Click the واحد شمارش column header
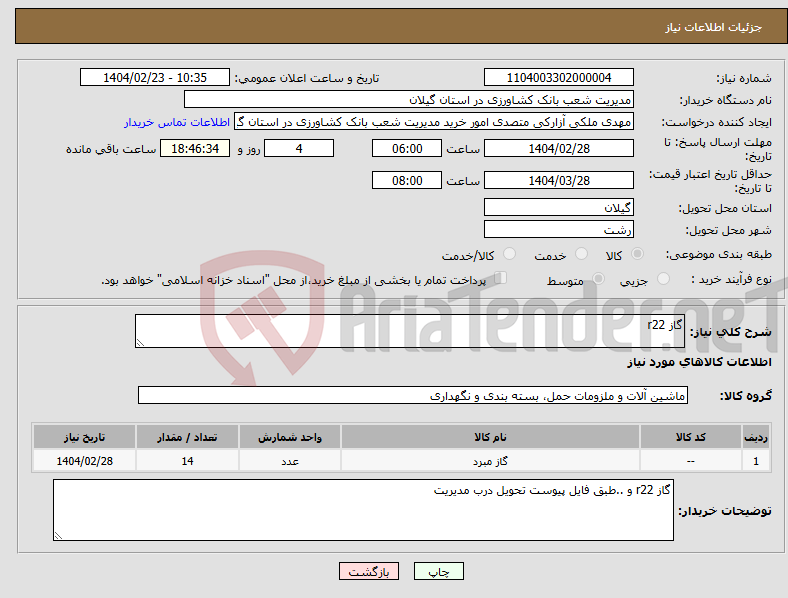 [290, 437]
